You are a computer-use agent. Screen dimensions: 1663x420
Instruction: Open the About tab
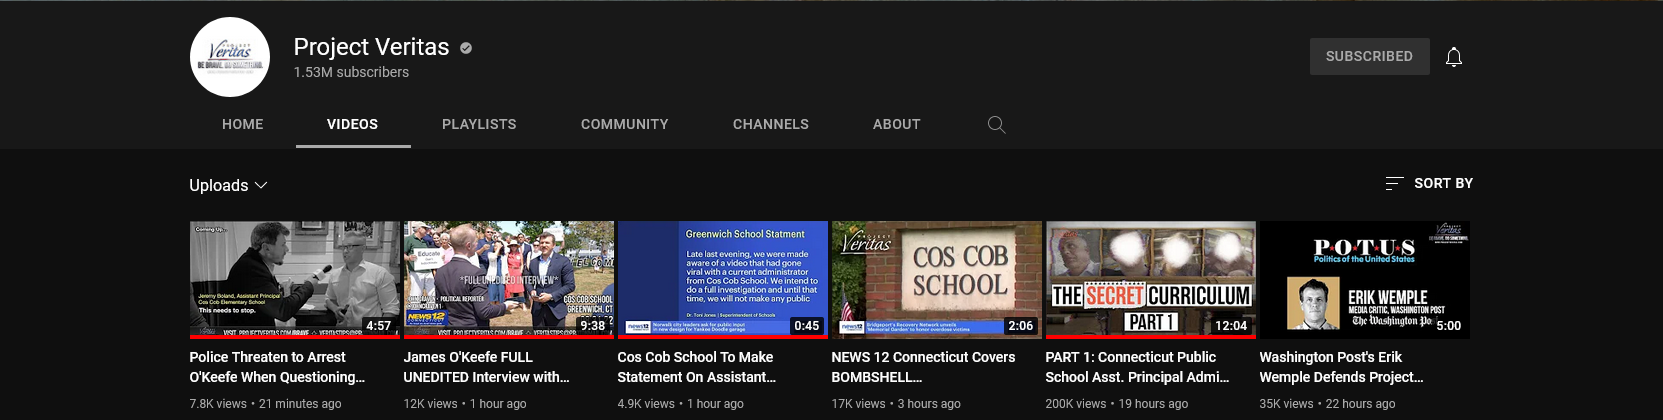pos(896,125)
